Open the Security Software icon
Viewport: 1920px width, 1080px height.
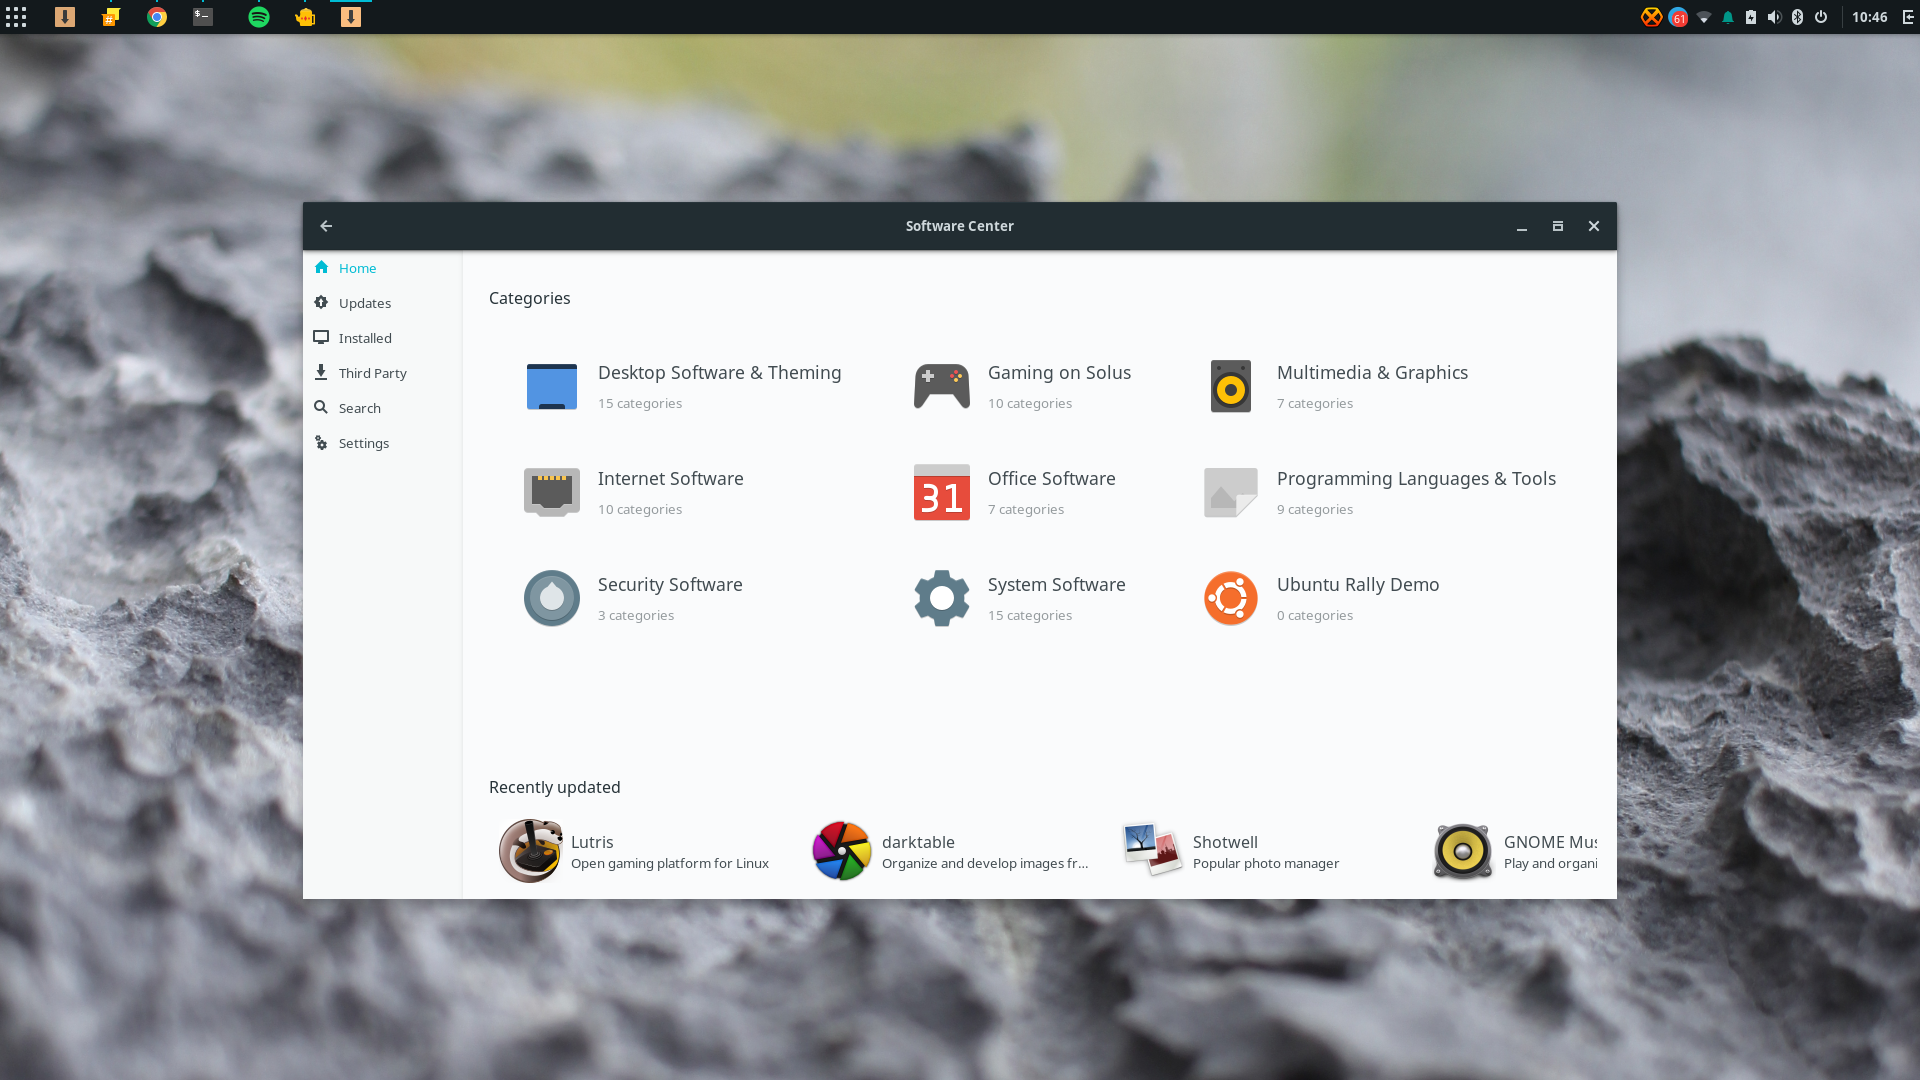tap(552, 598)
